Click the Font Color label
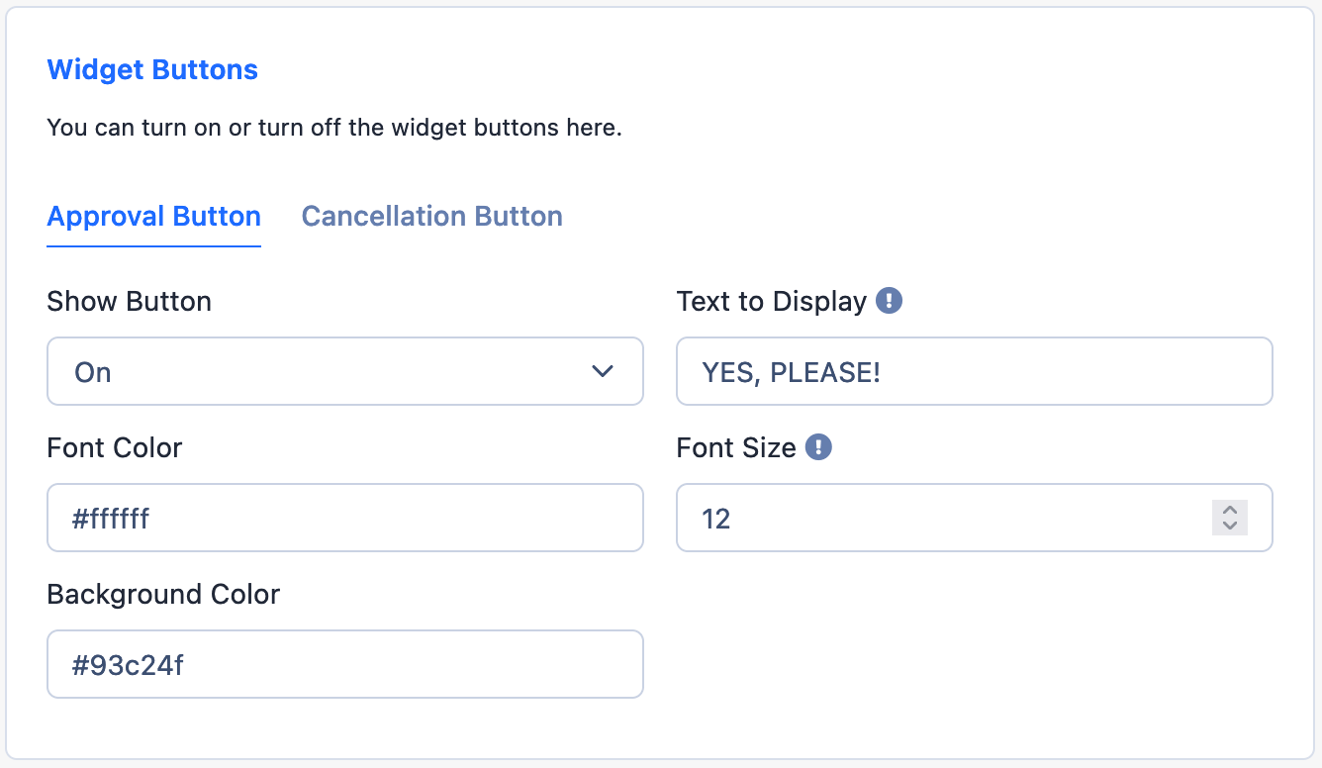This screenshot has height=768, width=1322. 115,448
